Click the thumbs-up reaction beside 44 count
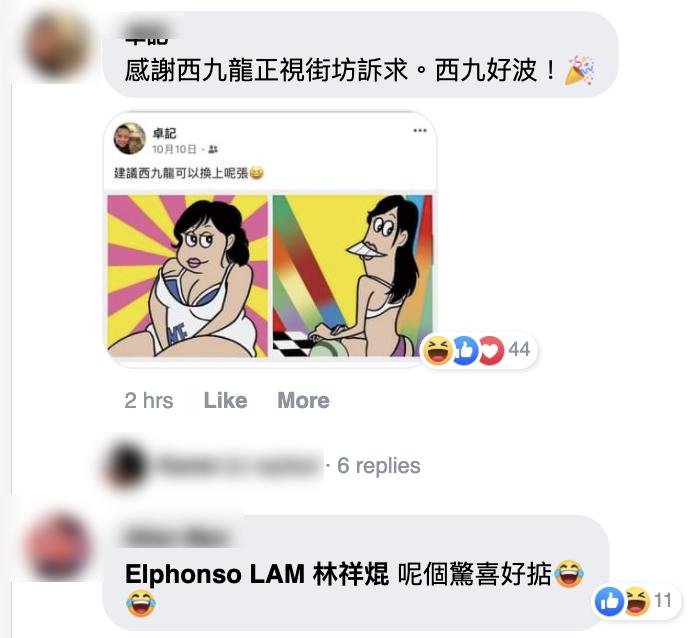 coord(465,350)
